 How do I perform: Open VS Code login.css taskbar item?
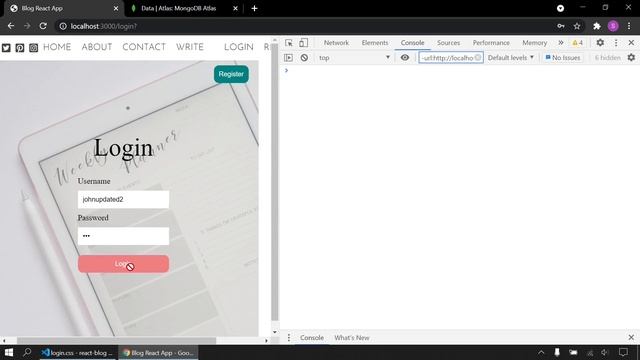[x=78, y=352]
